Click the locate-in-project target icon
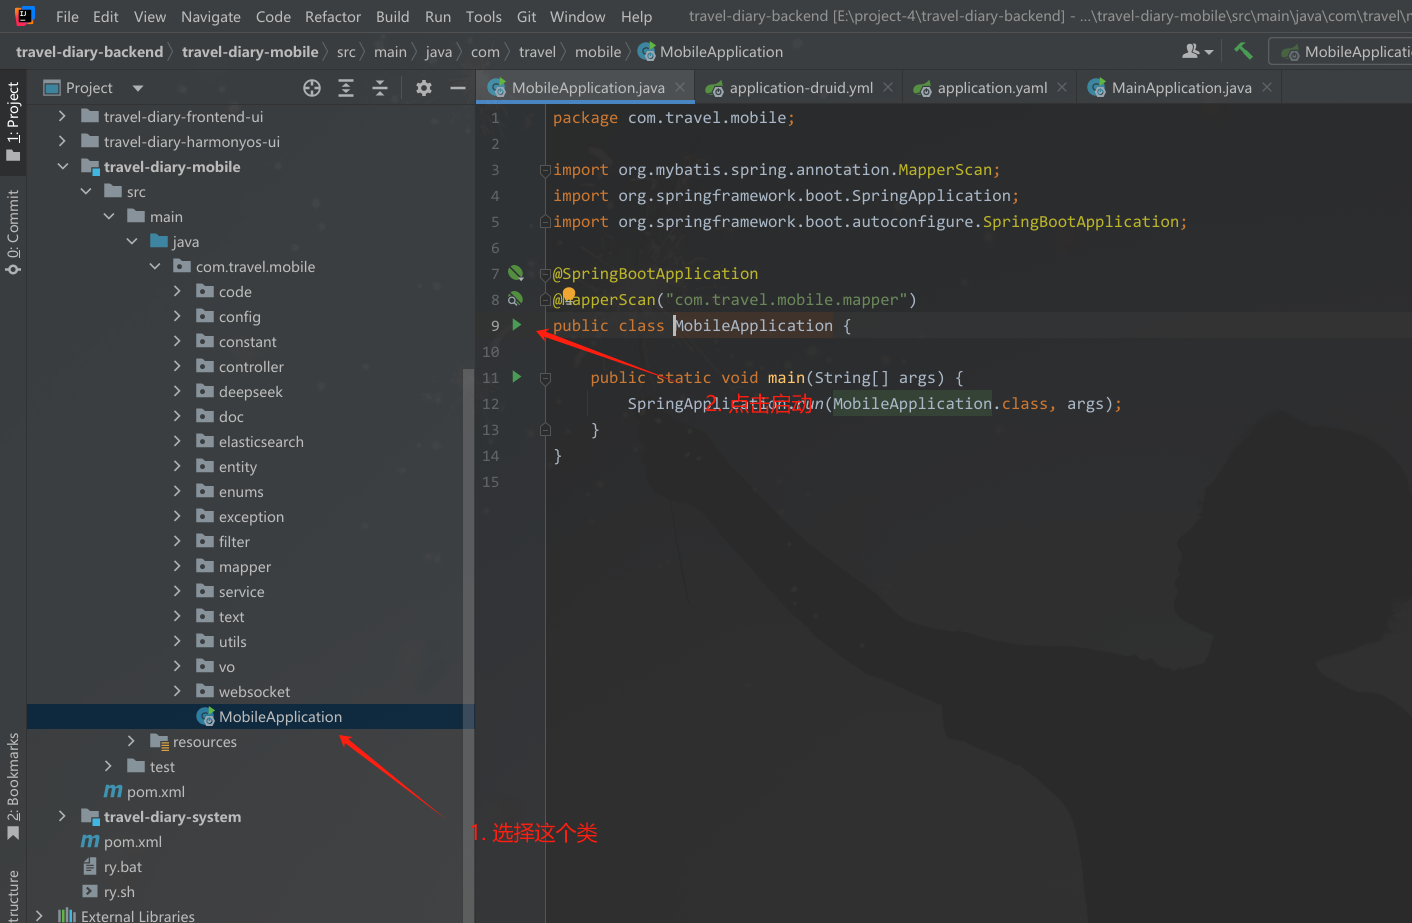Viewport: 1412px width, 923px height. tap(312, 88)
